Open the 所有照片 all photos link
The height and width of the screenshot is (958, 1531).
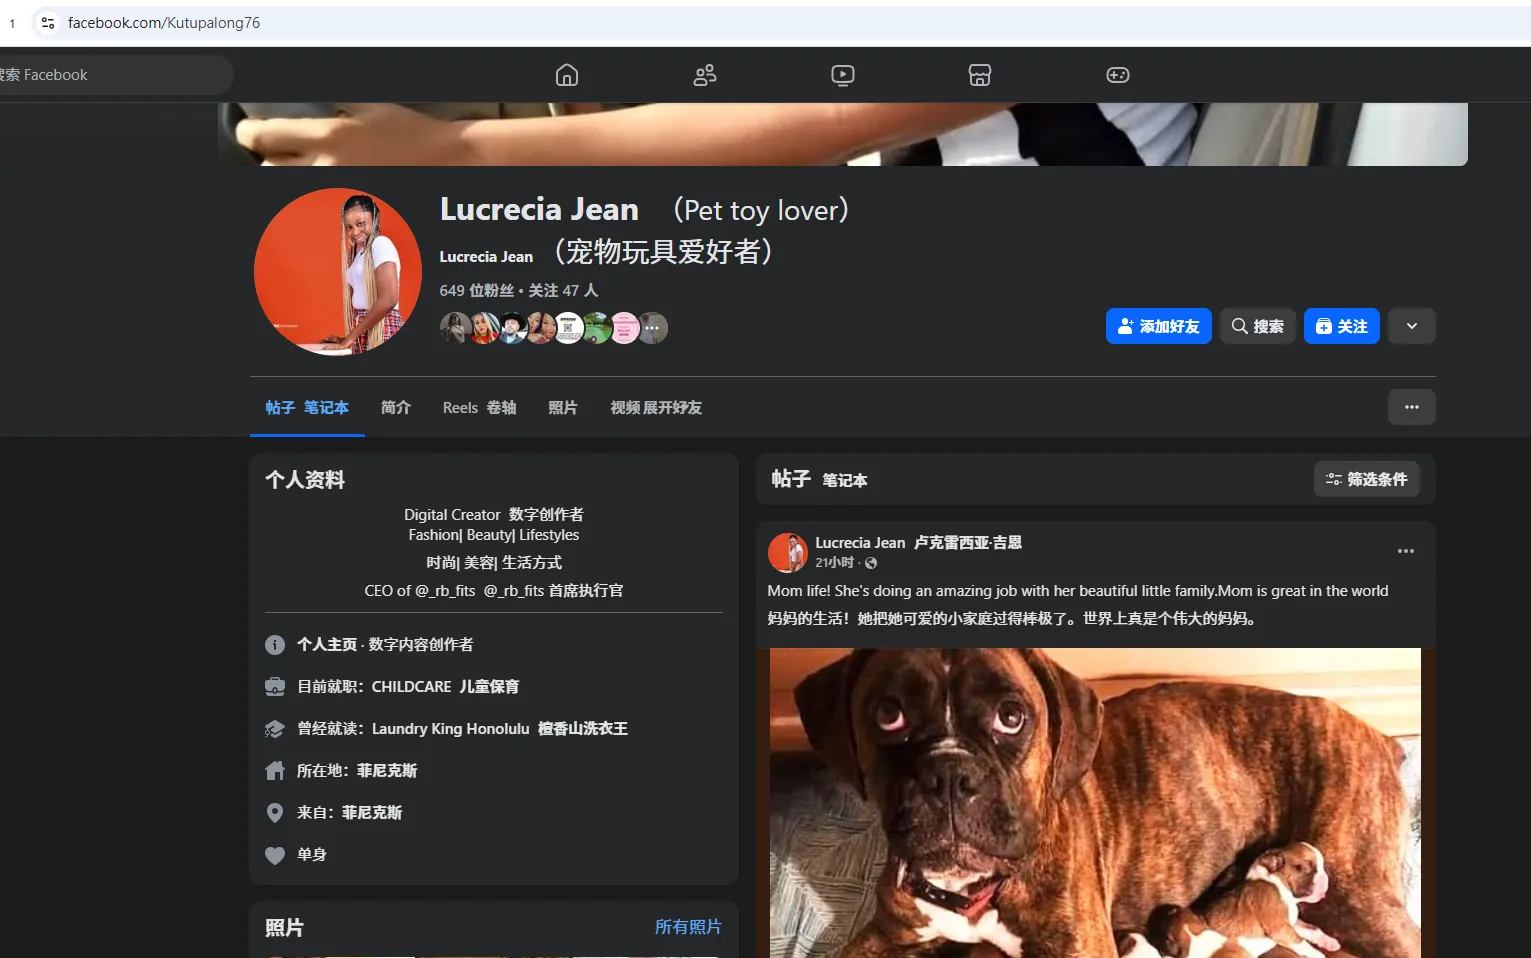point(688,927)
